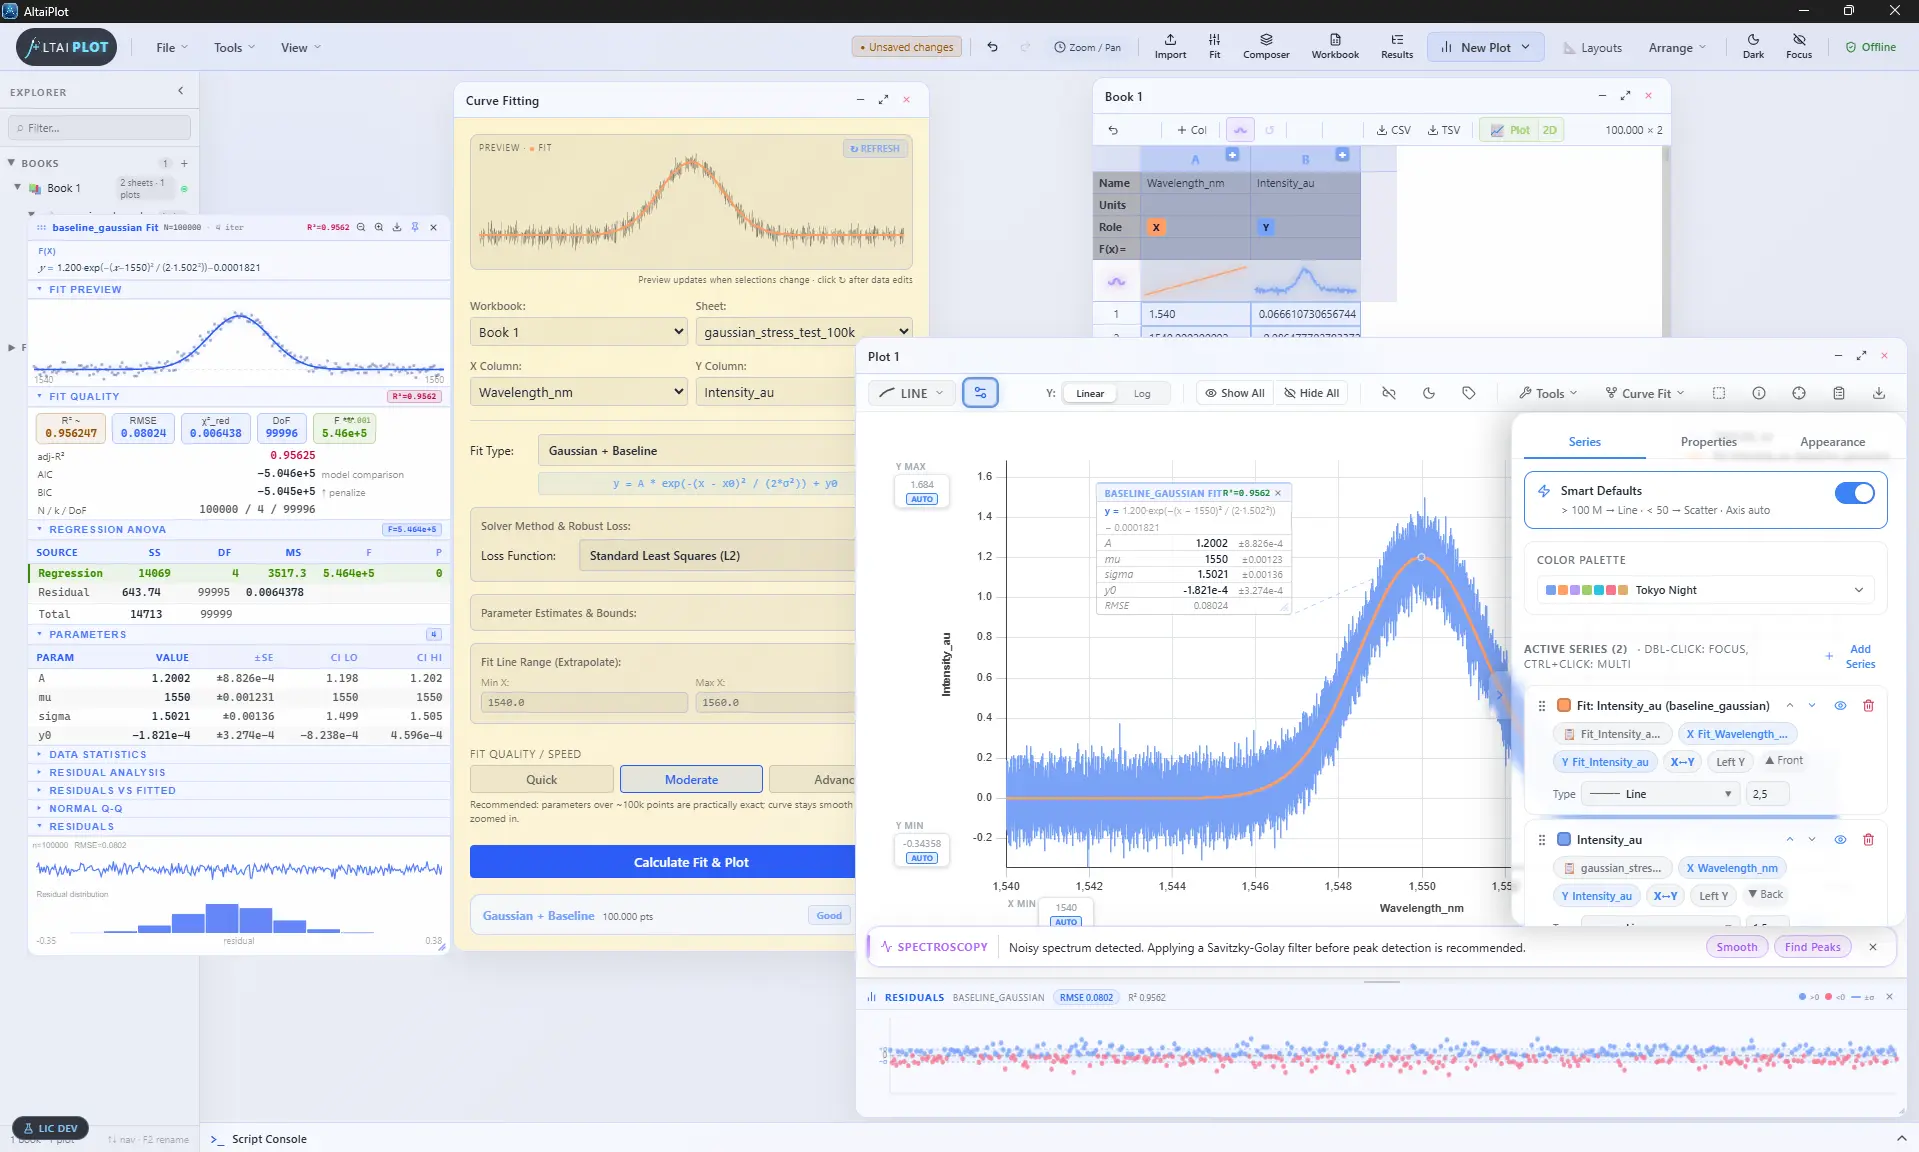Expand the NORMAL Q-Q section
1919x1152 pixels.
(x=85, y=808)
